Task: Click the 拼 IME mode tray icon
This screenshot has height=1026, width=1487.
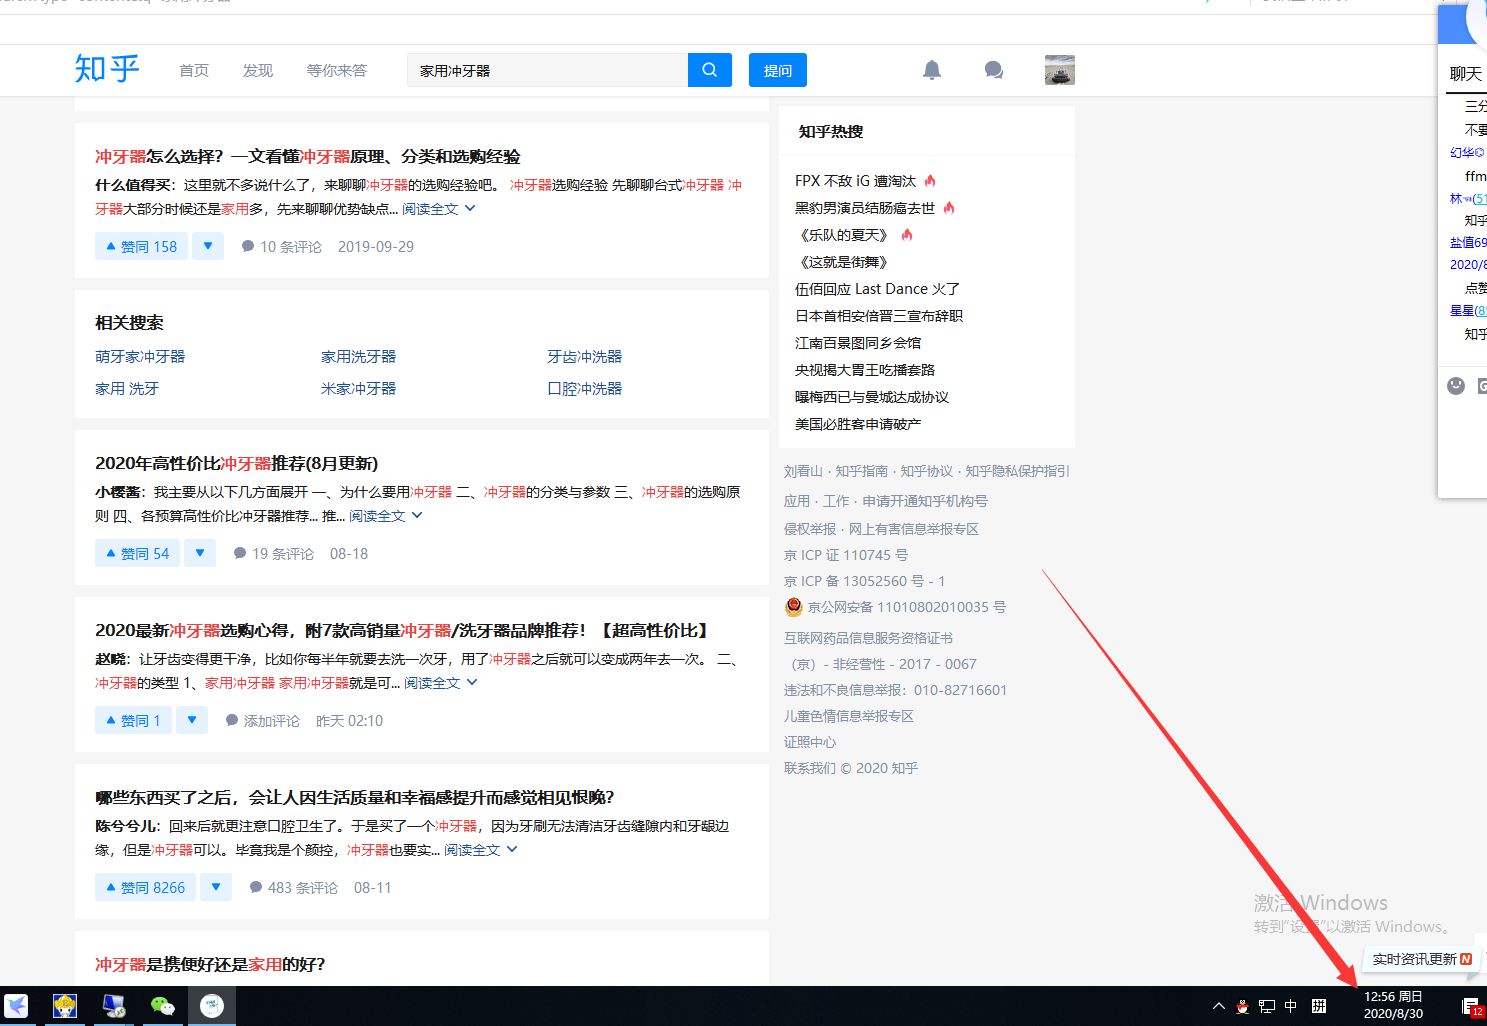Action: coord(1319,1006)
